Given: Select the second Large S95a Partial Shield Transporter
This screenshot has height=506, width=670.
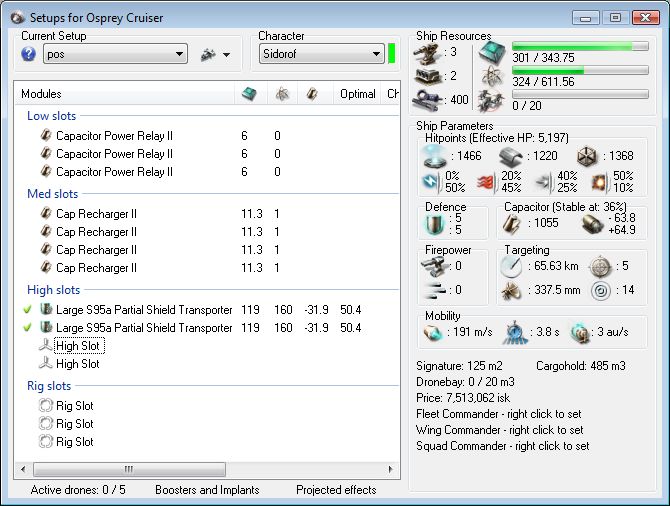Looking at the screenshot, I should click(144, 327).
